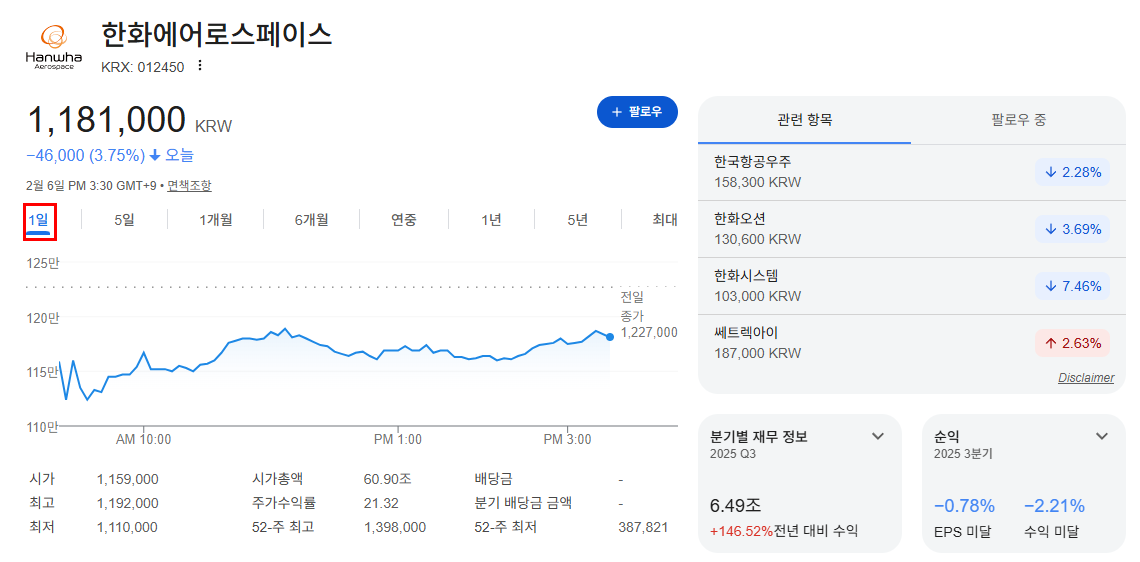Click the 최고 value 1,192,000
Image resolution: width=1140 pixels, height=562 pixels.
127,503
